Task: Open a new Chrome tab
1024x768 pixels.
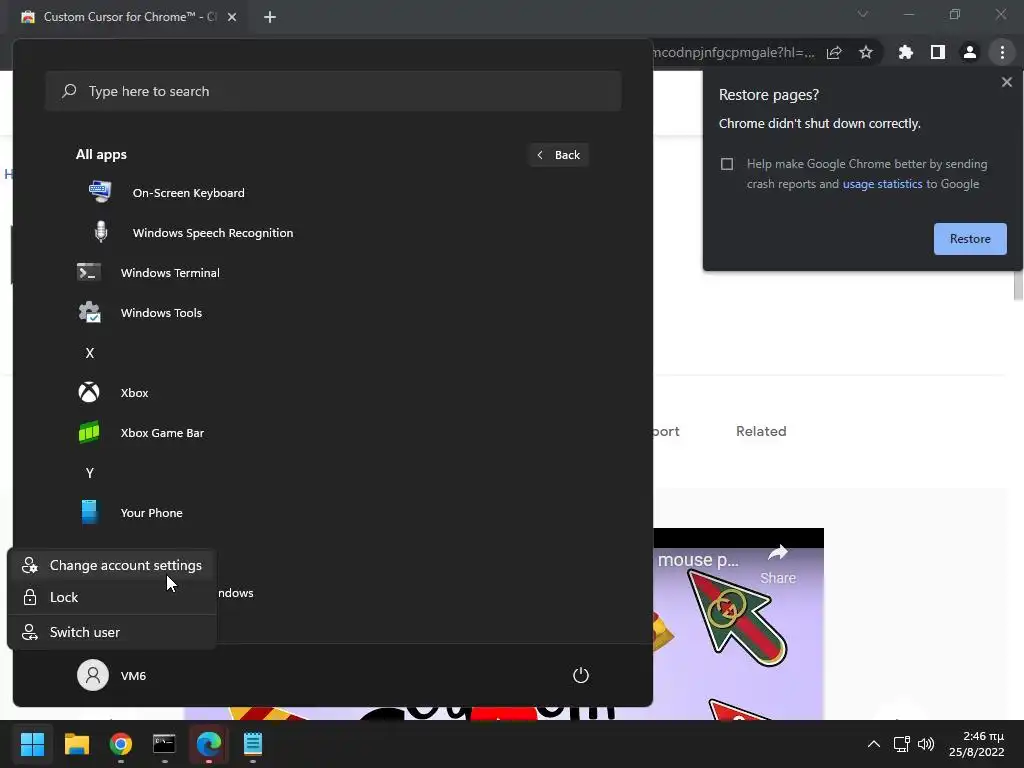Action: pyautogui.click(x=270, y=17)
